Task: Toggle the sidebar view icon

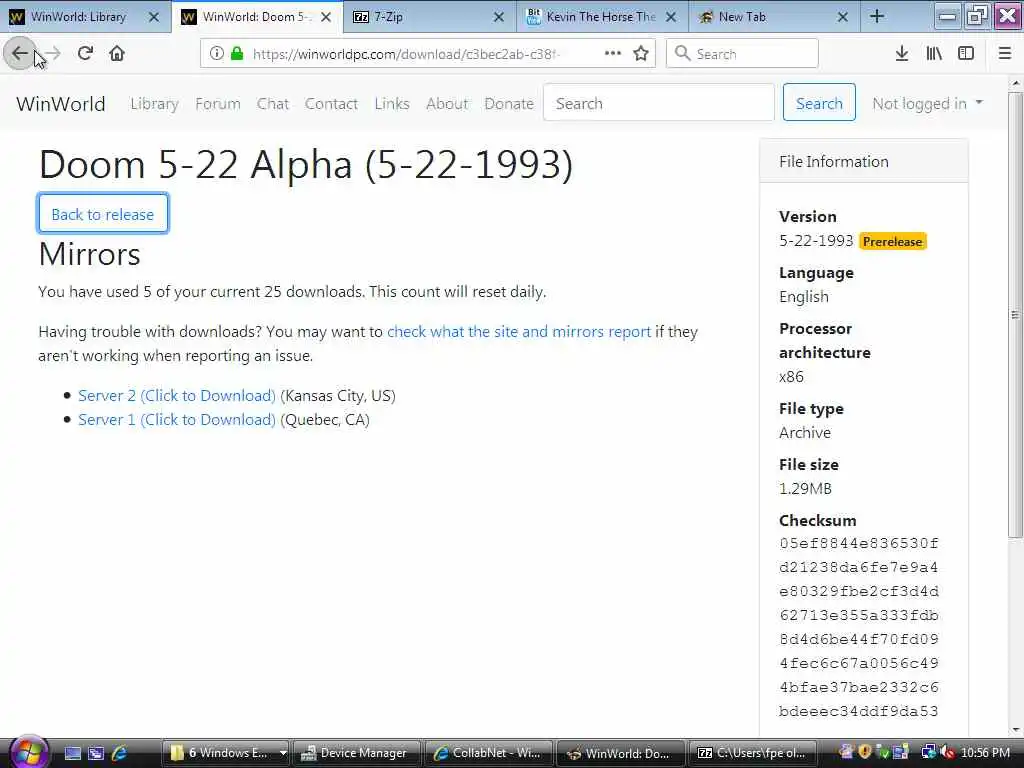Action: point(966,54)
